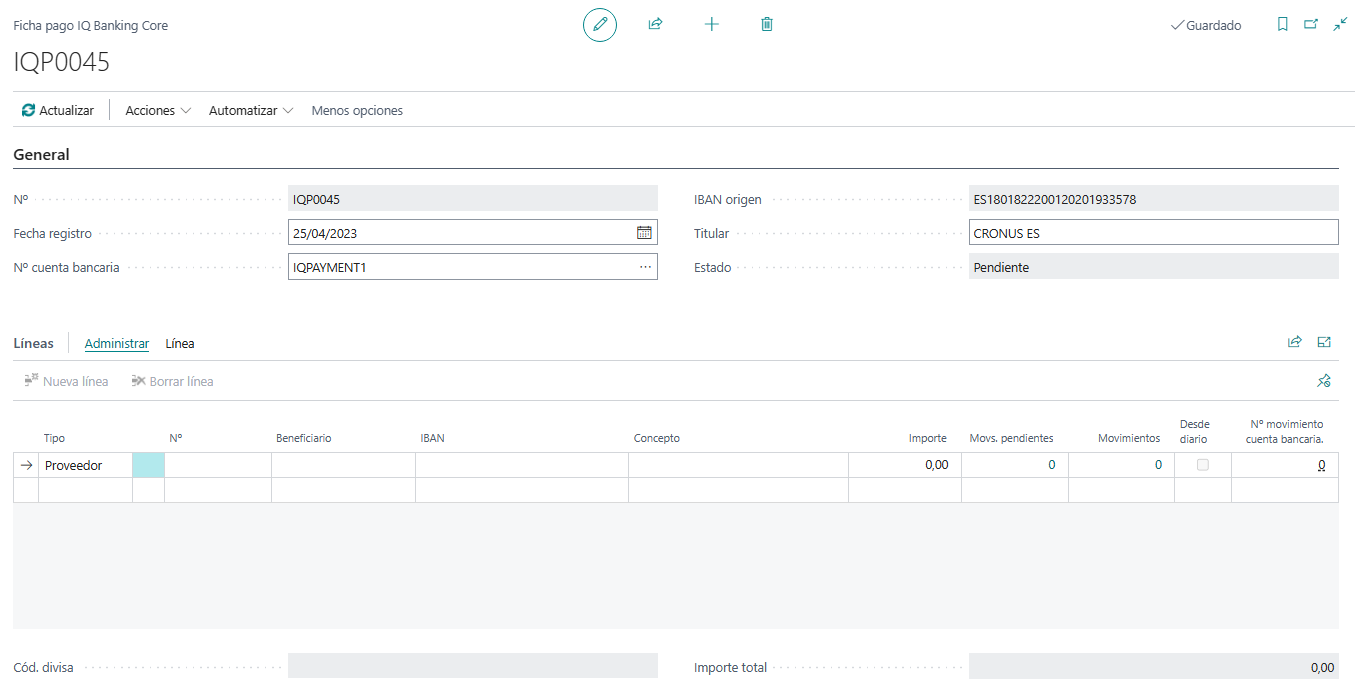
Task: Click the share icon in header
Action: (x=656, y=24)
